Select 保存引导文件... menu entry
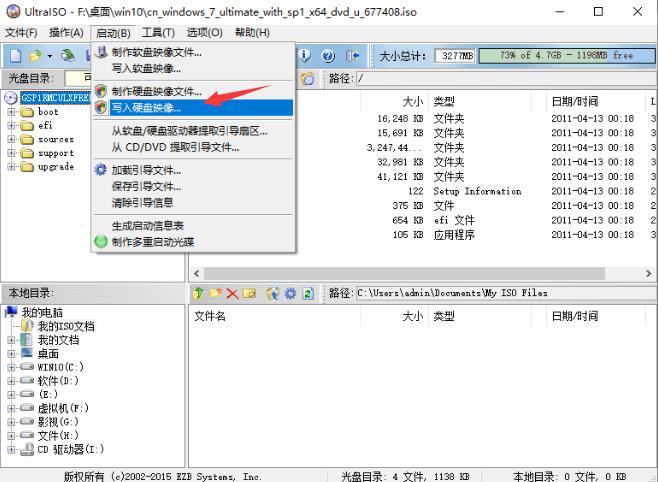Viewport: 658px width, 482px height. point(193,186)
